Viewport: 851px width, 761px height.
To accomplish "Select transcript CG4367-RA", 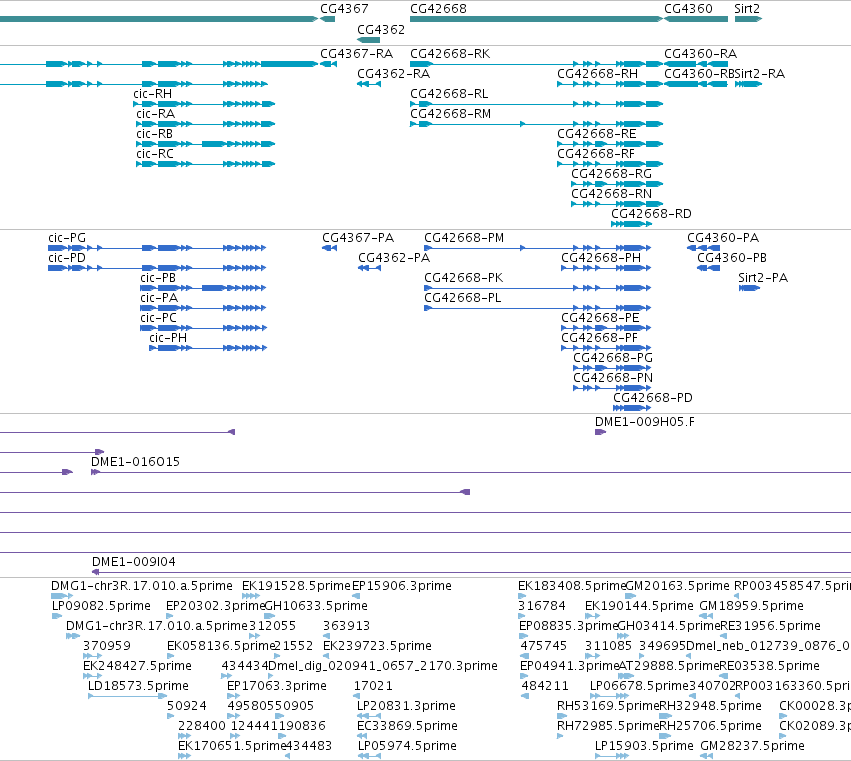I will click(357, 54).
